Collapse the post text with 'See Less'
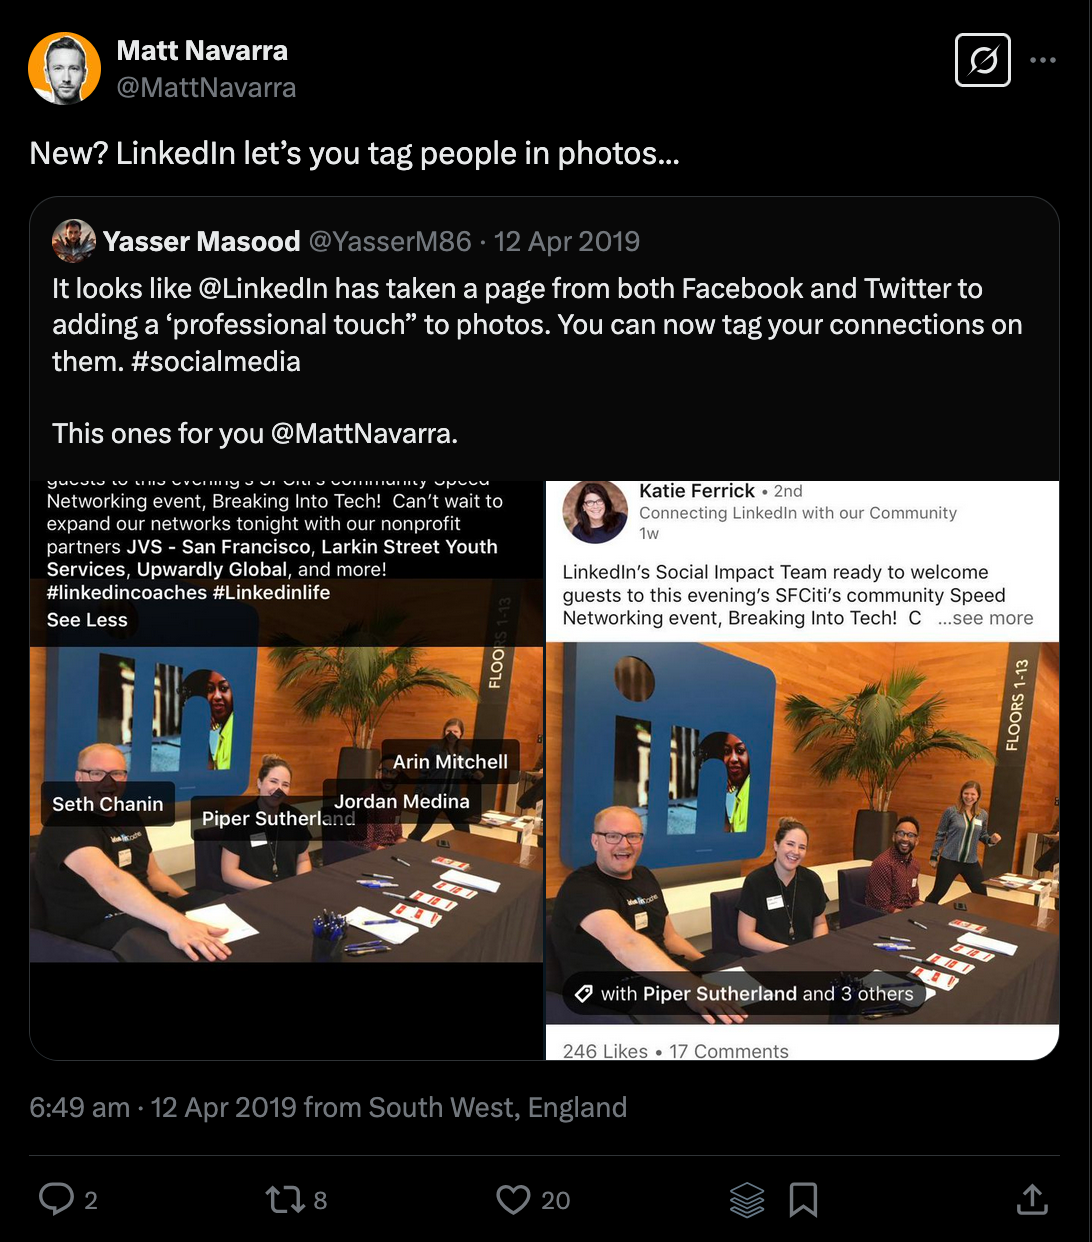 click(x=87, y=620)
